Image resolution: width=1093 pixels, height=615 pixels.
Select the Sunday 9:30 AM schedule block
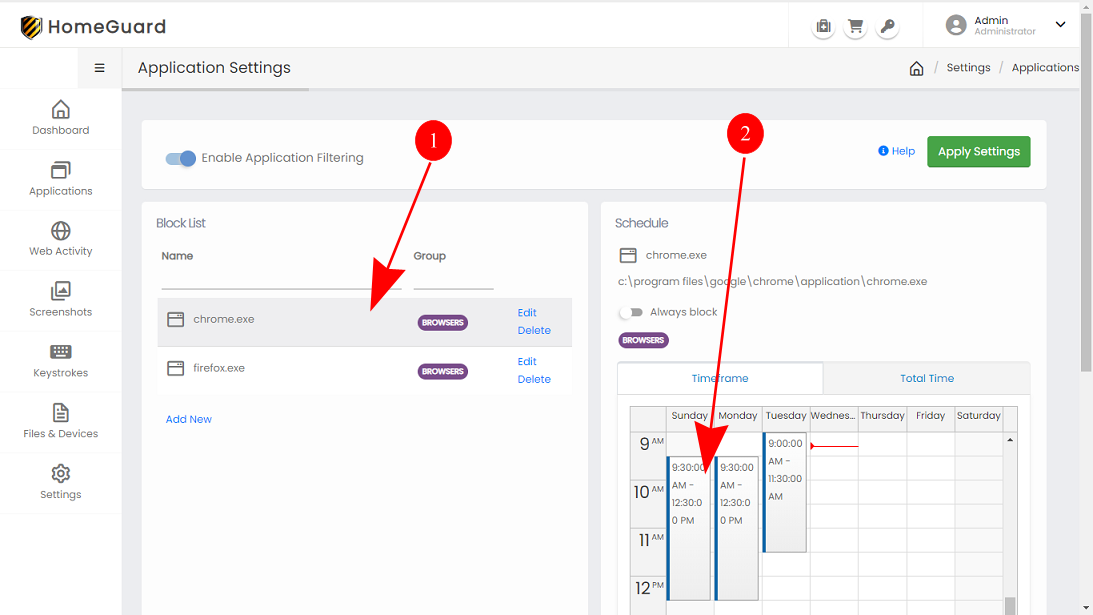689,528
